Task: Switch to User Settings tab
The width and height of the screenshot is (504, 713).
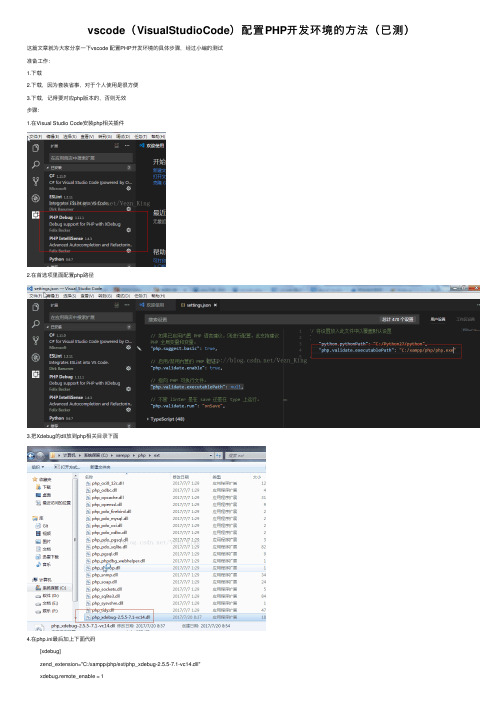Action: tap(438, 319)
